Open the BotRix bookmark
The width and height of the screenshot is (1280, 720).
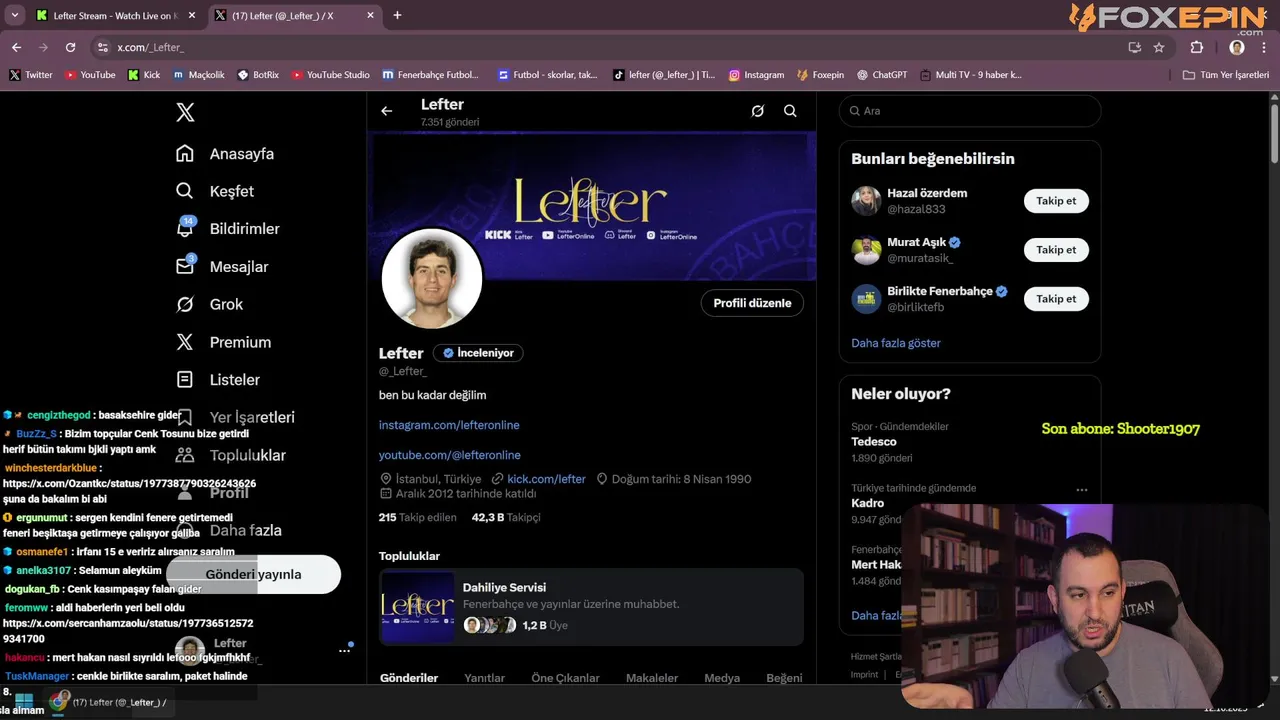[258, 75]
